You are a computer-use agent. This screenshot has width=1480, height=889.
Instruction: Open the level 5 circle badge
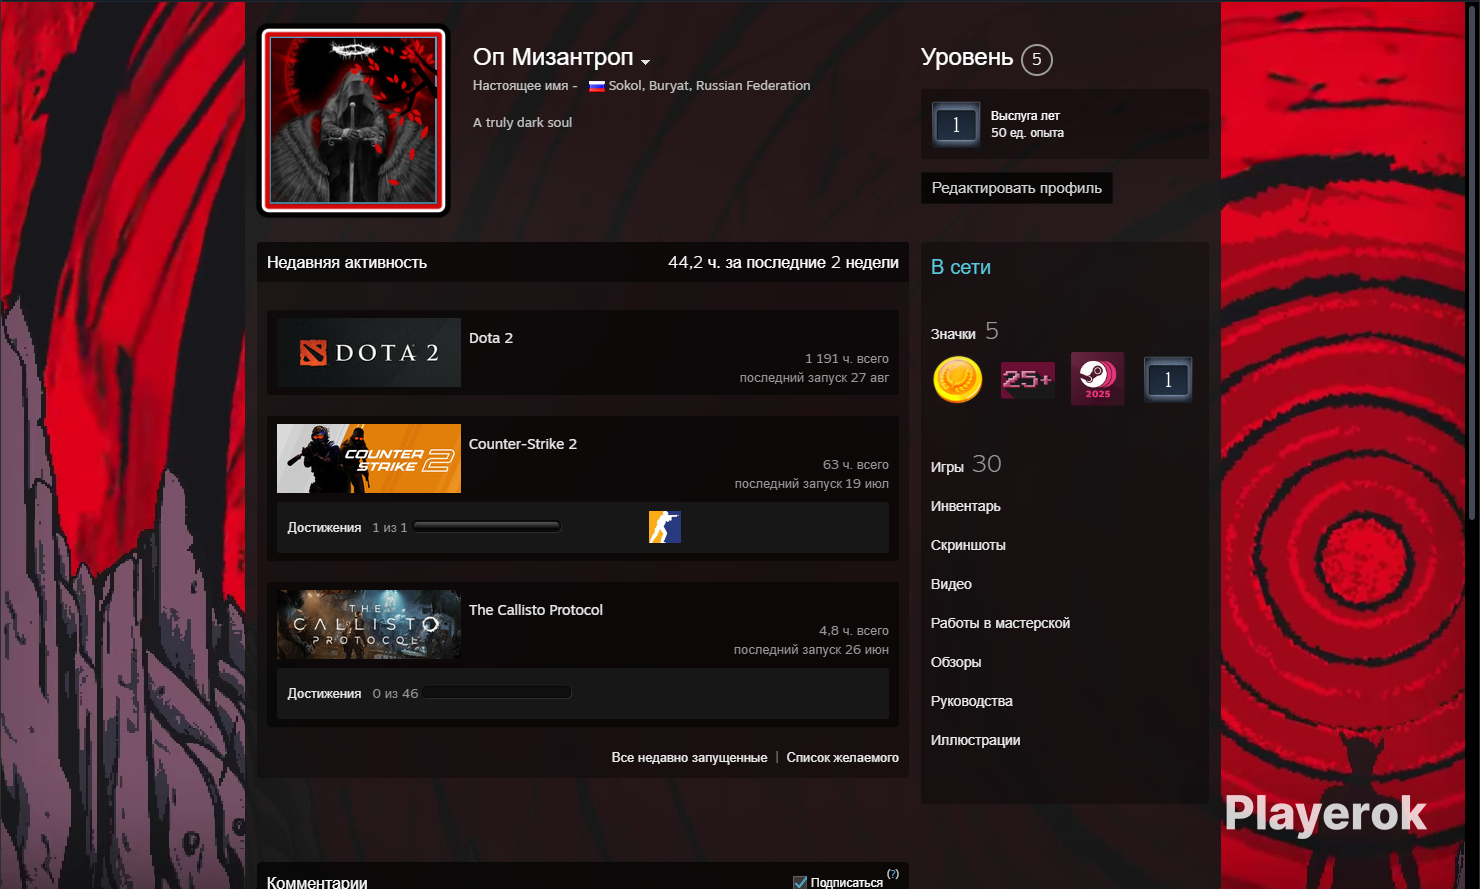(x=1037, y=60)
